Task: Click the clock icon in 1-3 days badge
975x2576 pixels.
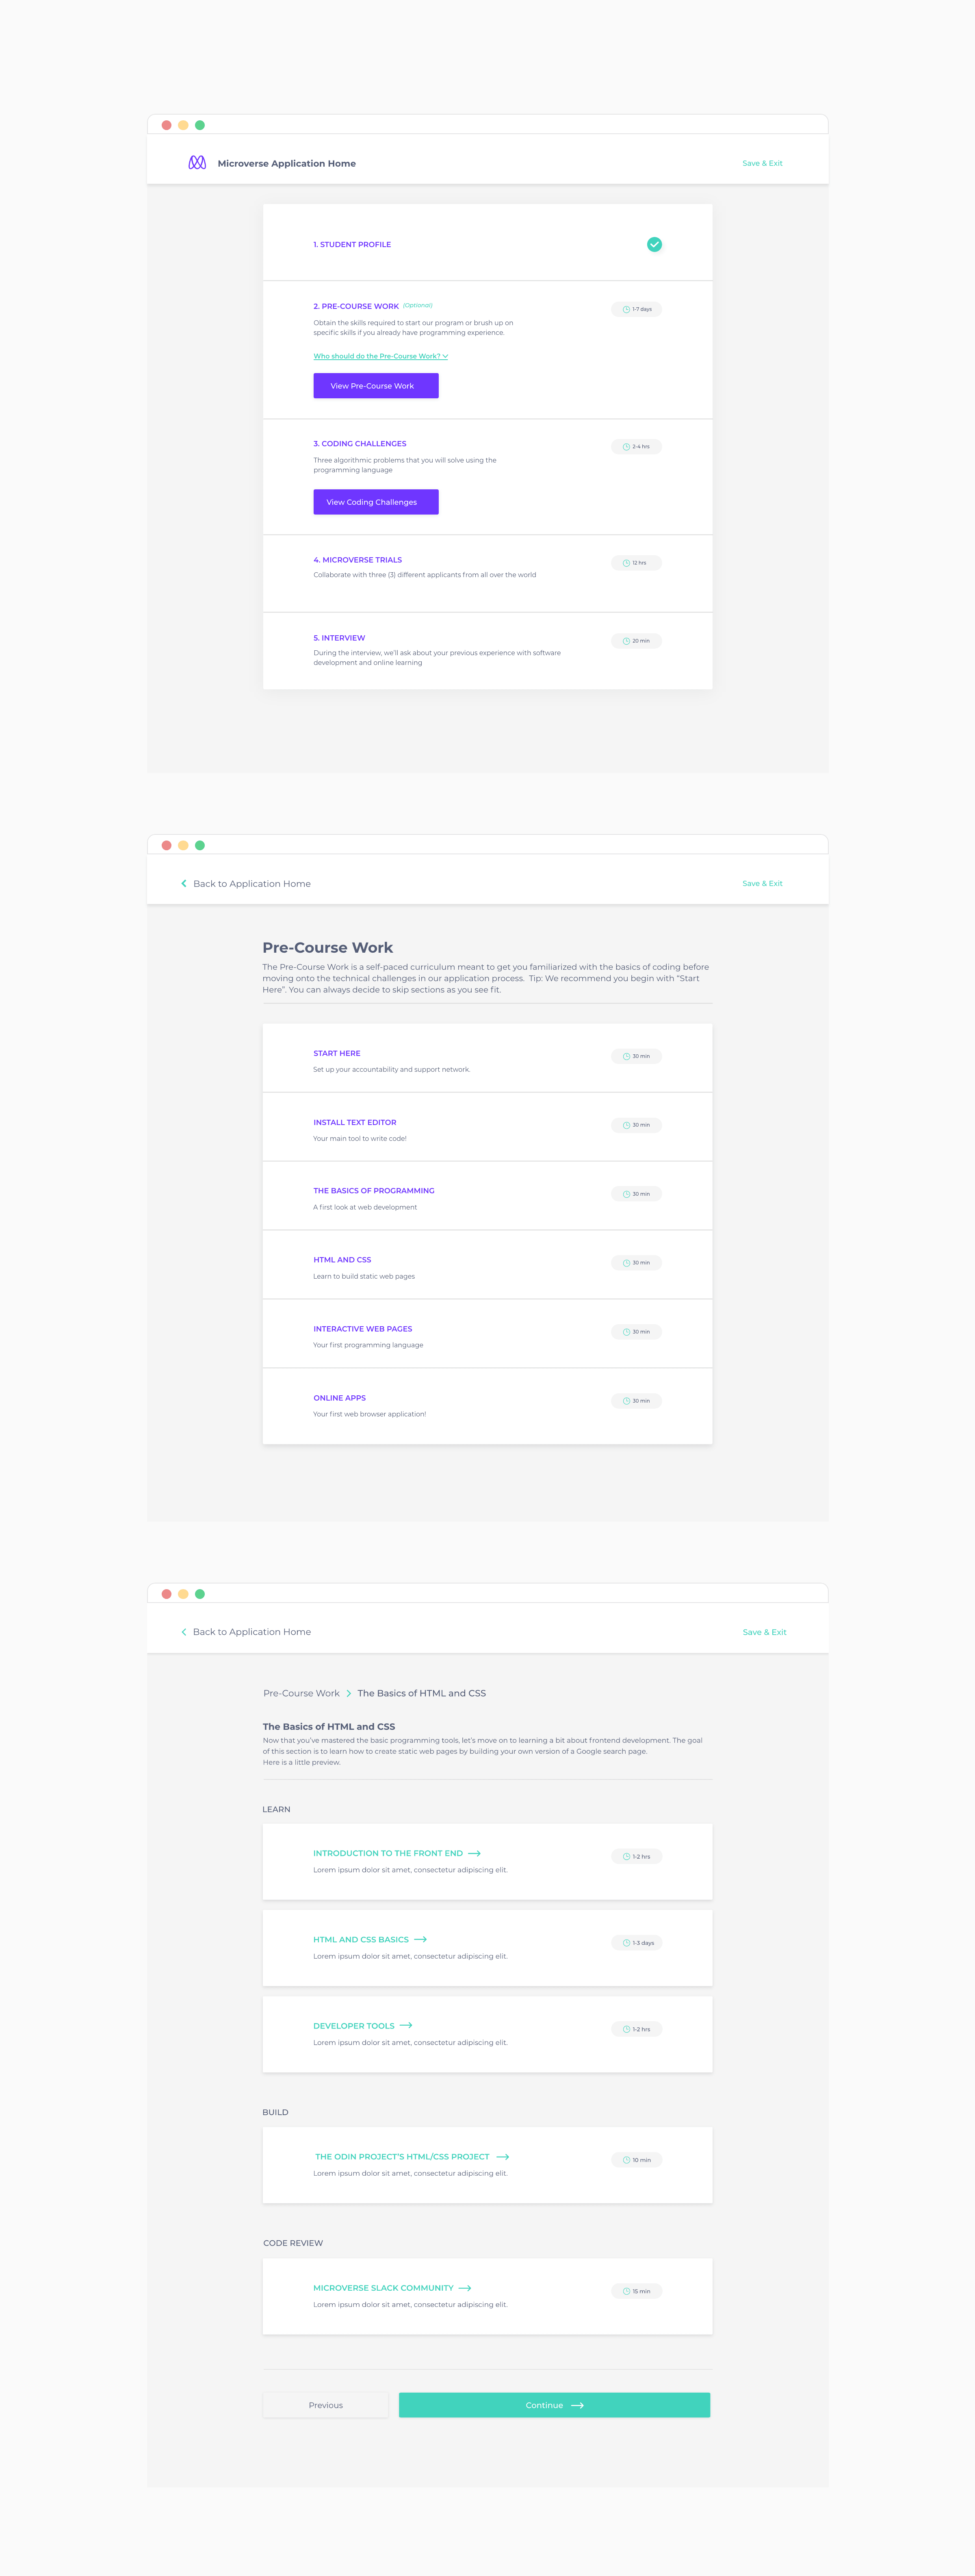Action: (626, 1943)
